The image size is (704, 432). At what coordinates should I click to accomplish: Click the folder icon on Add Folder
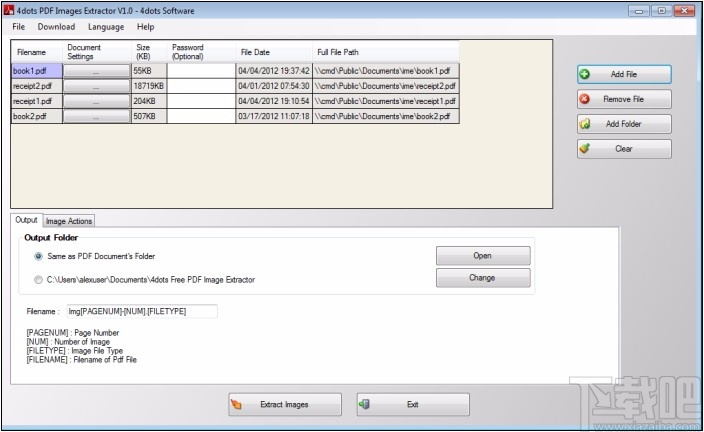click(585, 123)
